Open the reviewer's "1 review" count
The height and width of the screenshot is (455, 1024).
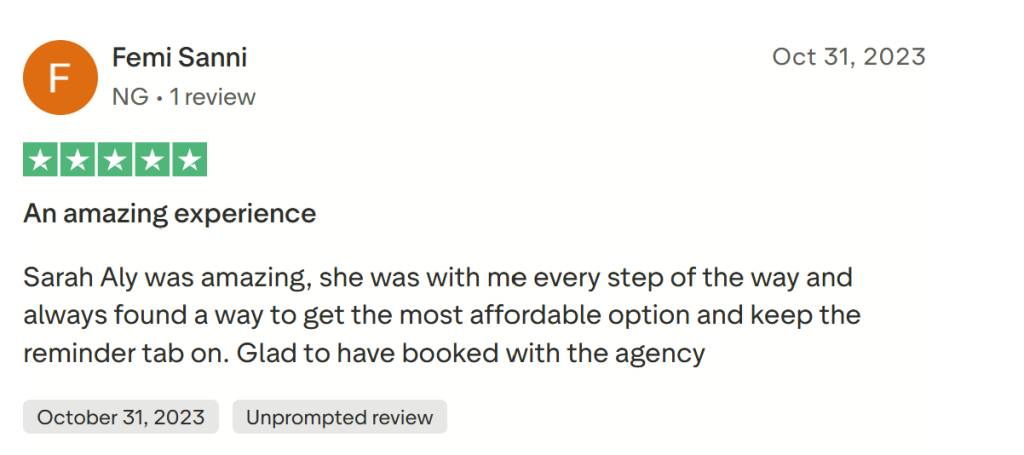tap(211, 97)
